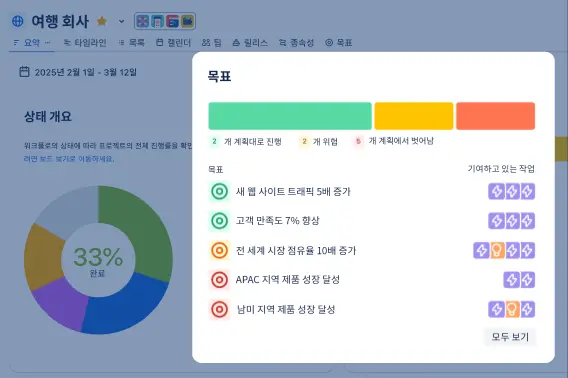
Task: Click last epic icon in APAC 지역 row
Action: (x=527, y=280)
